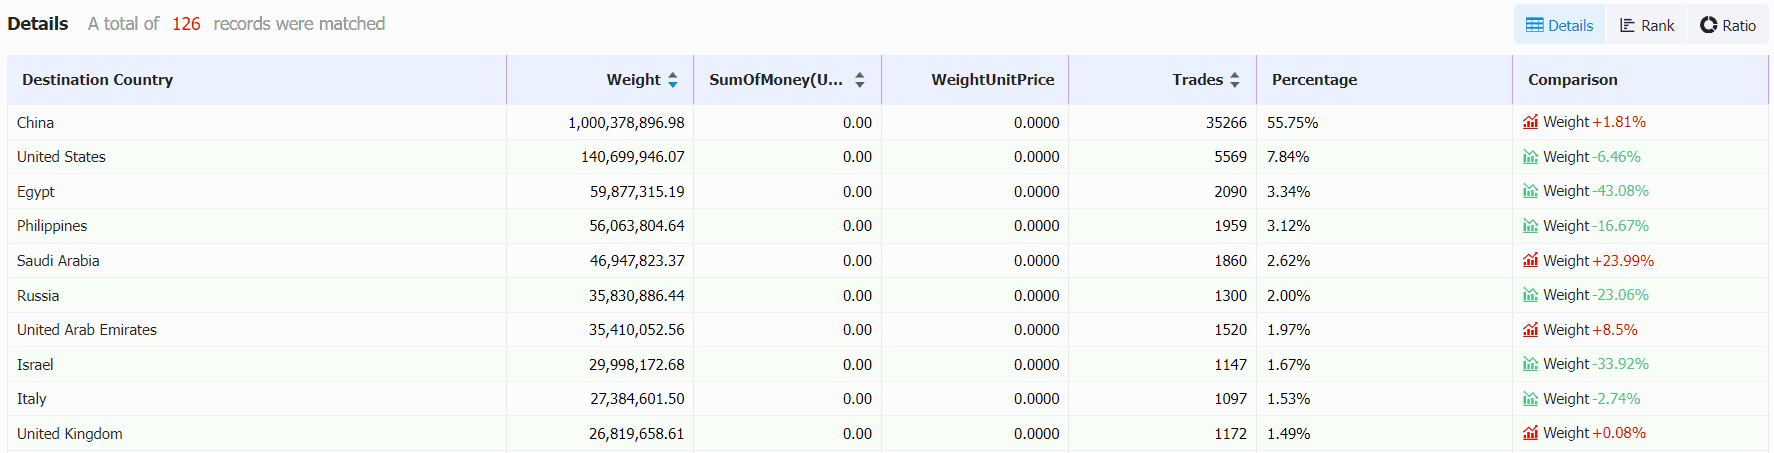Switch to the Details view tab
The width and height of the screenshot is (1774, 453).
(x=1559, y=25)
